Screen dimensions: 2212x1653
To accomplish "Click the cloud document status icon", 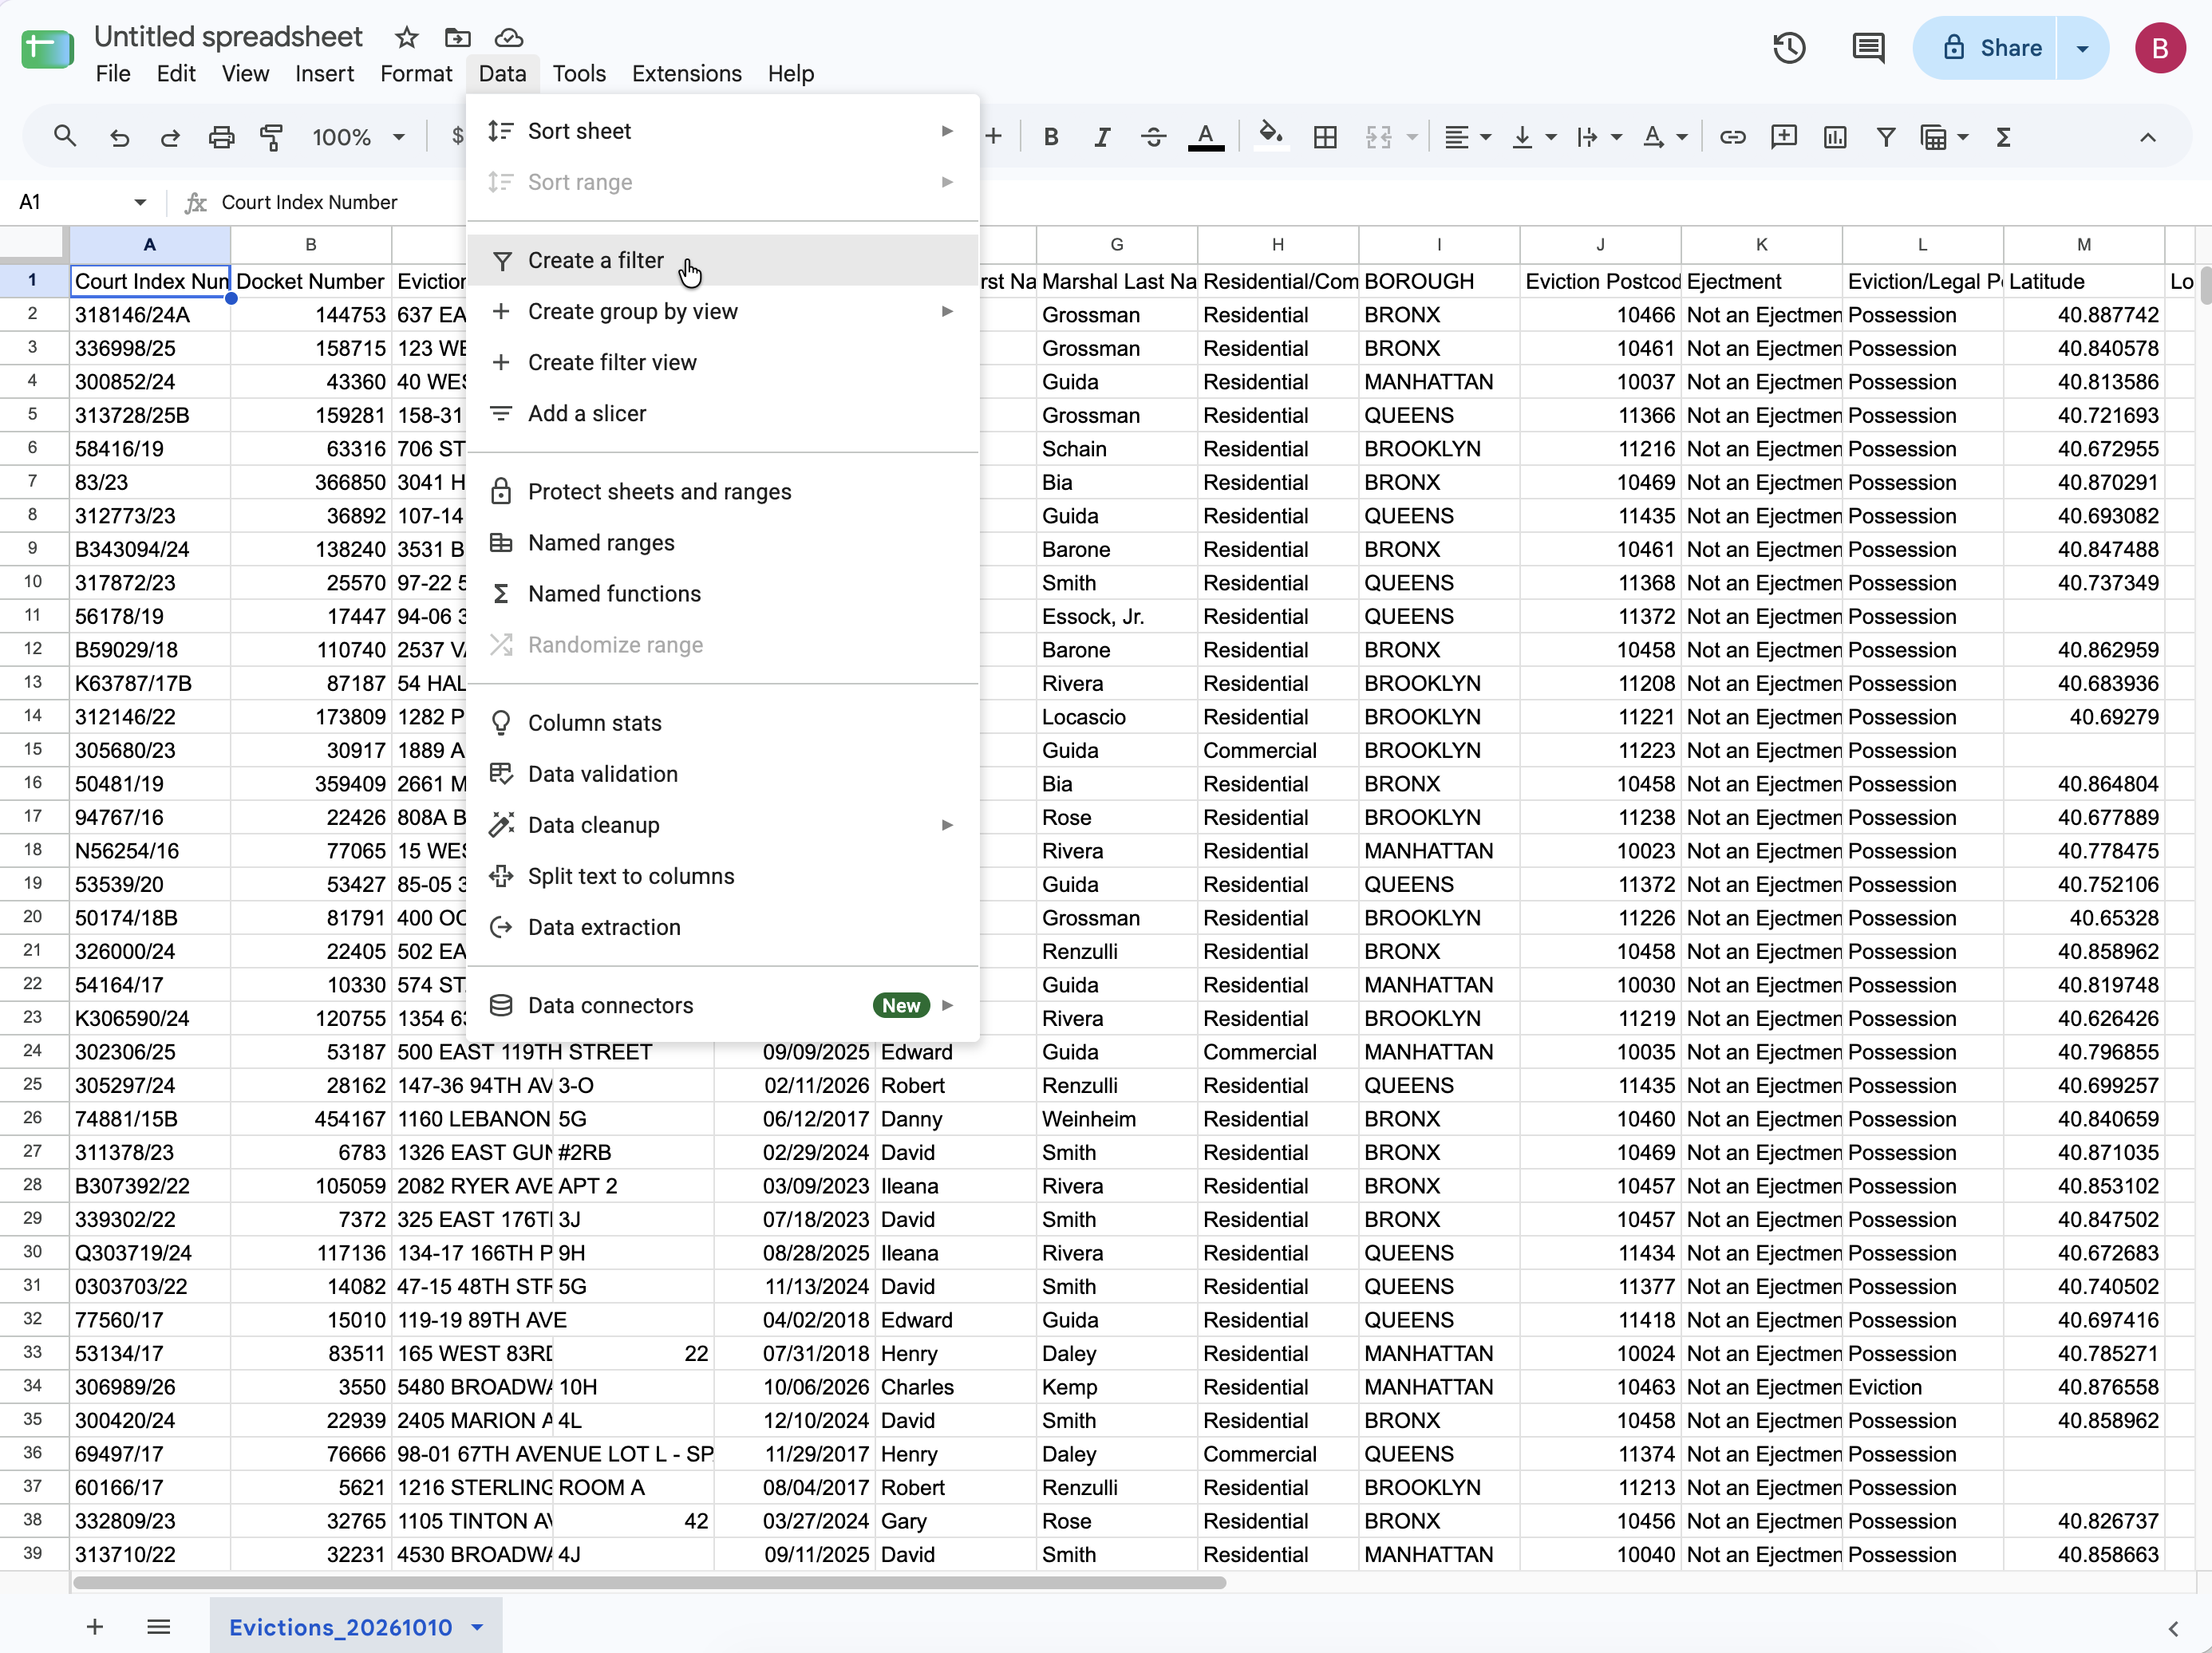I will 509,38.
